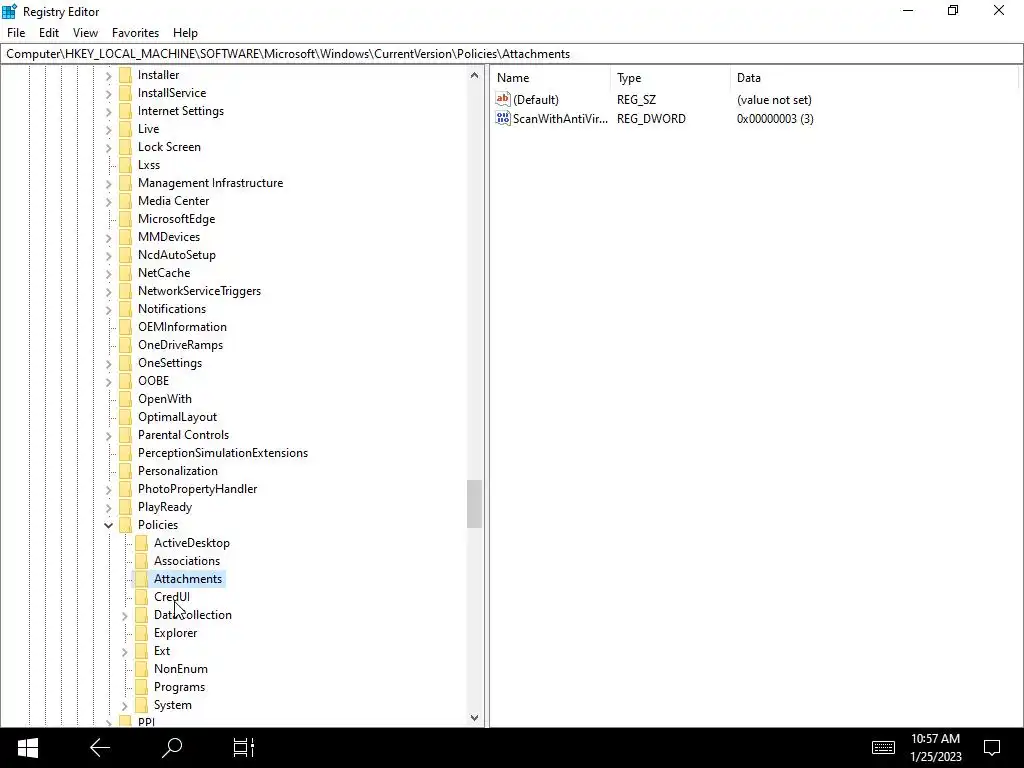1024x768 pixels.
Task: Select the OneDriveRamps key
Action: [x=180, y=345]
